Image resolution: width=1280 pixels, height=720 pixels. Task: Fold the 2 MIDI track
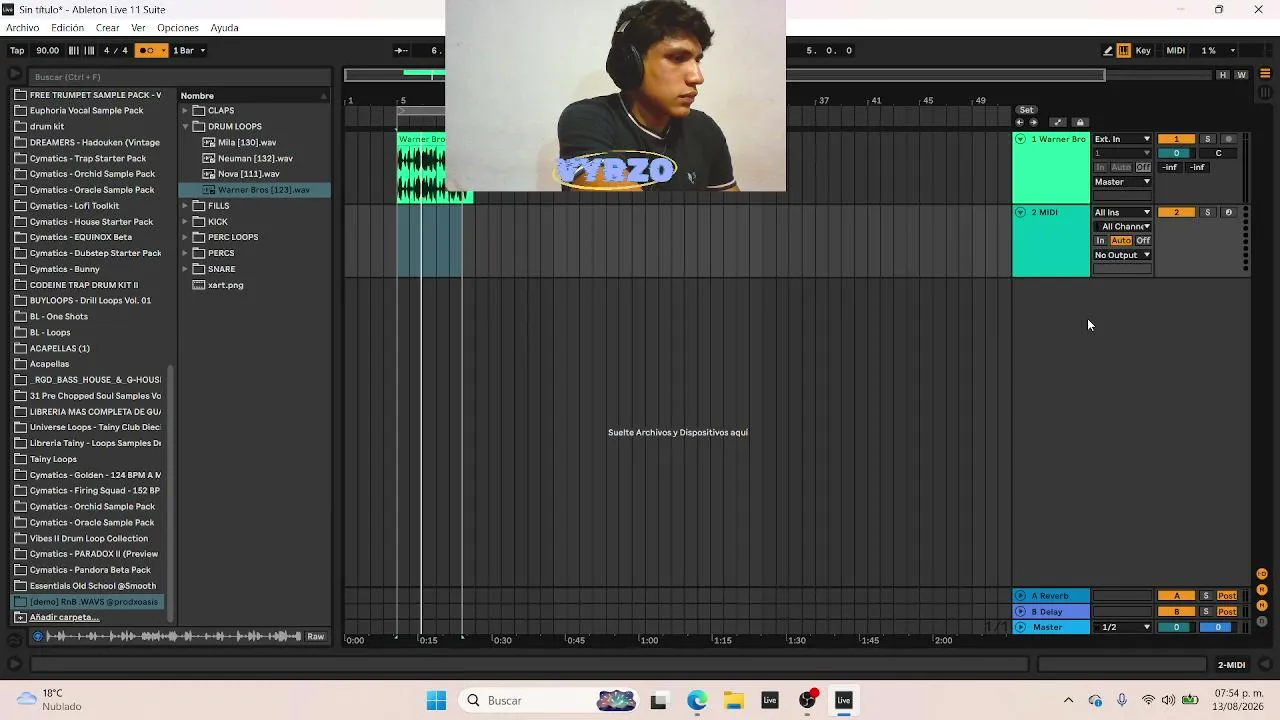coord(1020,212)
